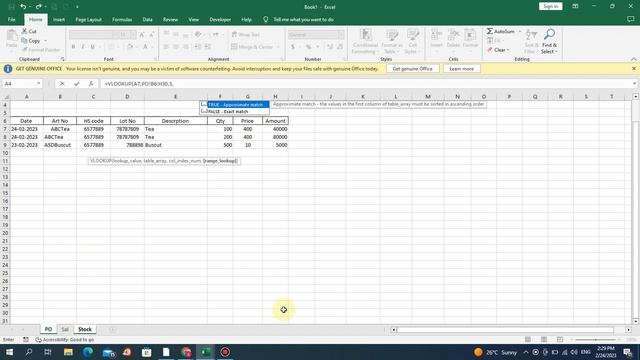Click the Excel taskbar icon

(205, 352)
